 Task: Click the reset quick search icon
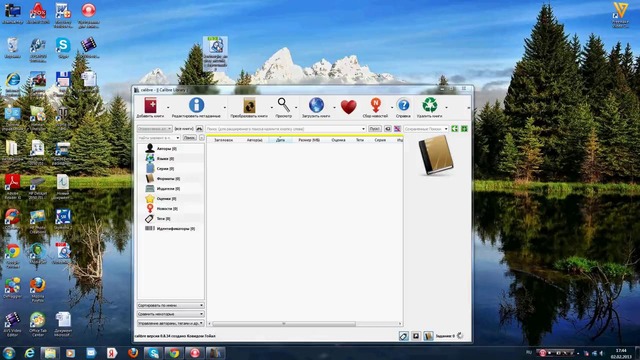tap(387, 129)
